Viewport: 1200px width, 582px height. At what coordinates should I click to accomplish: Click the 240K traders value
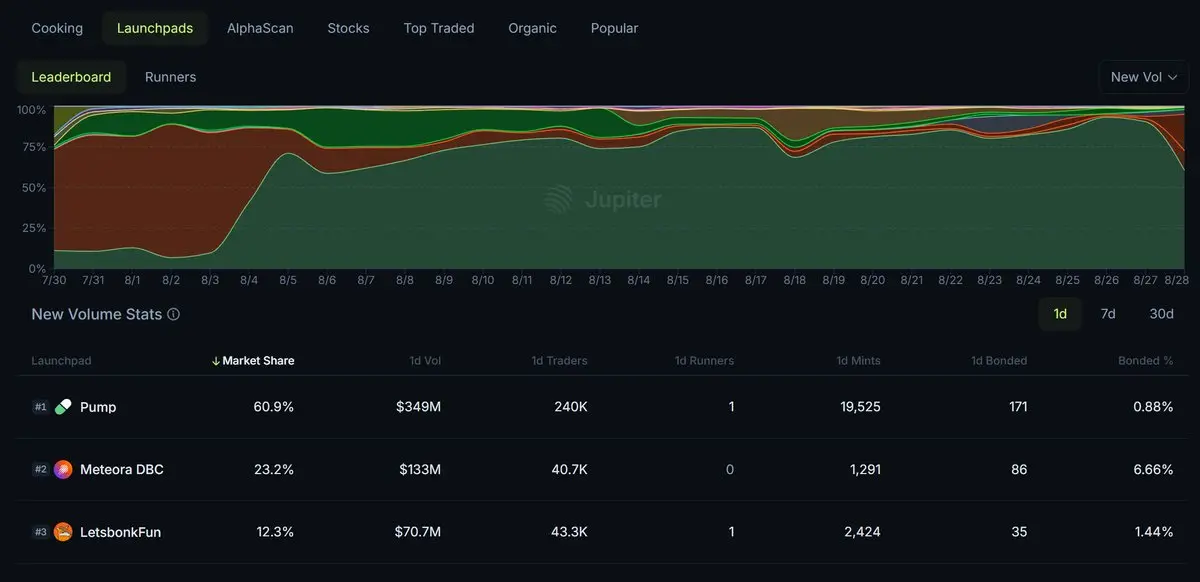coord(570,407)
